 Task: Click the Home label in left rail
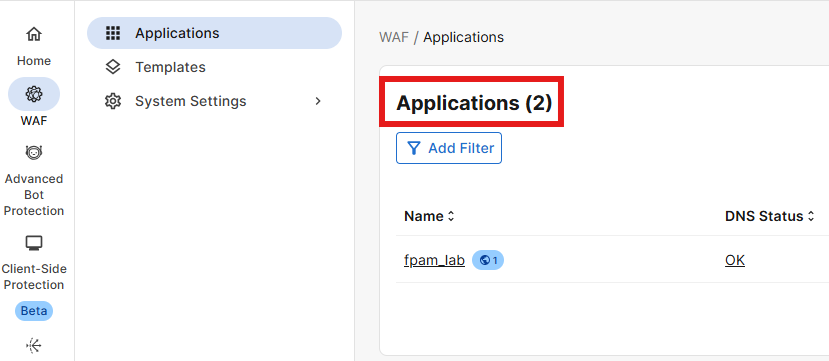click(x=34, y=61)
